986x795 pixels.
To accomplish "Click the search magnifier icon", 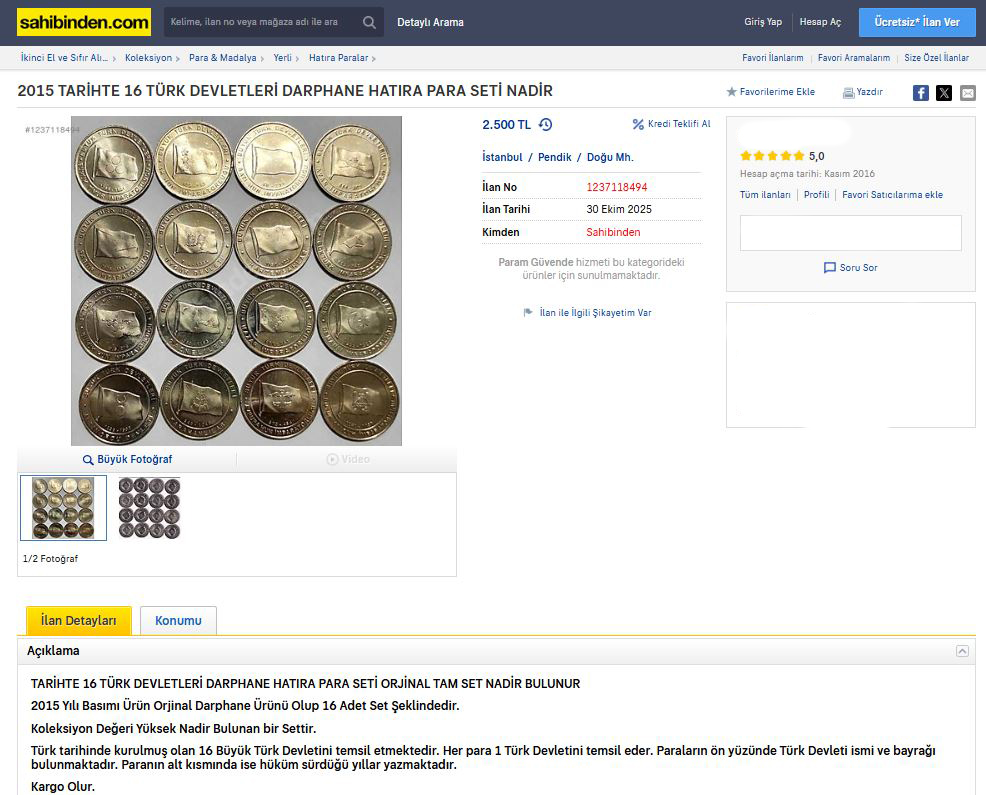I will coord(369,22).
